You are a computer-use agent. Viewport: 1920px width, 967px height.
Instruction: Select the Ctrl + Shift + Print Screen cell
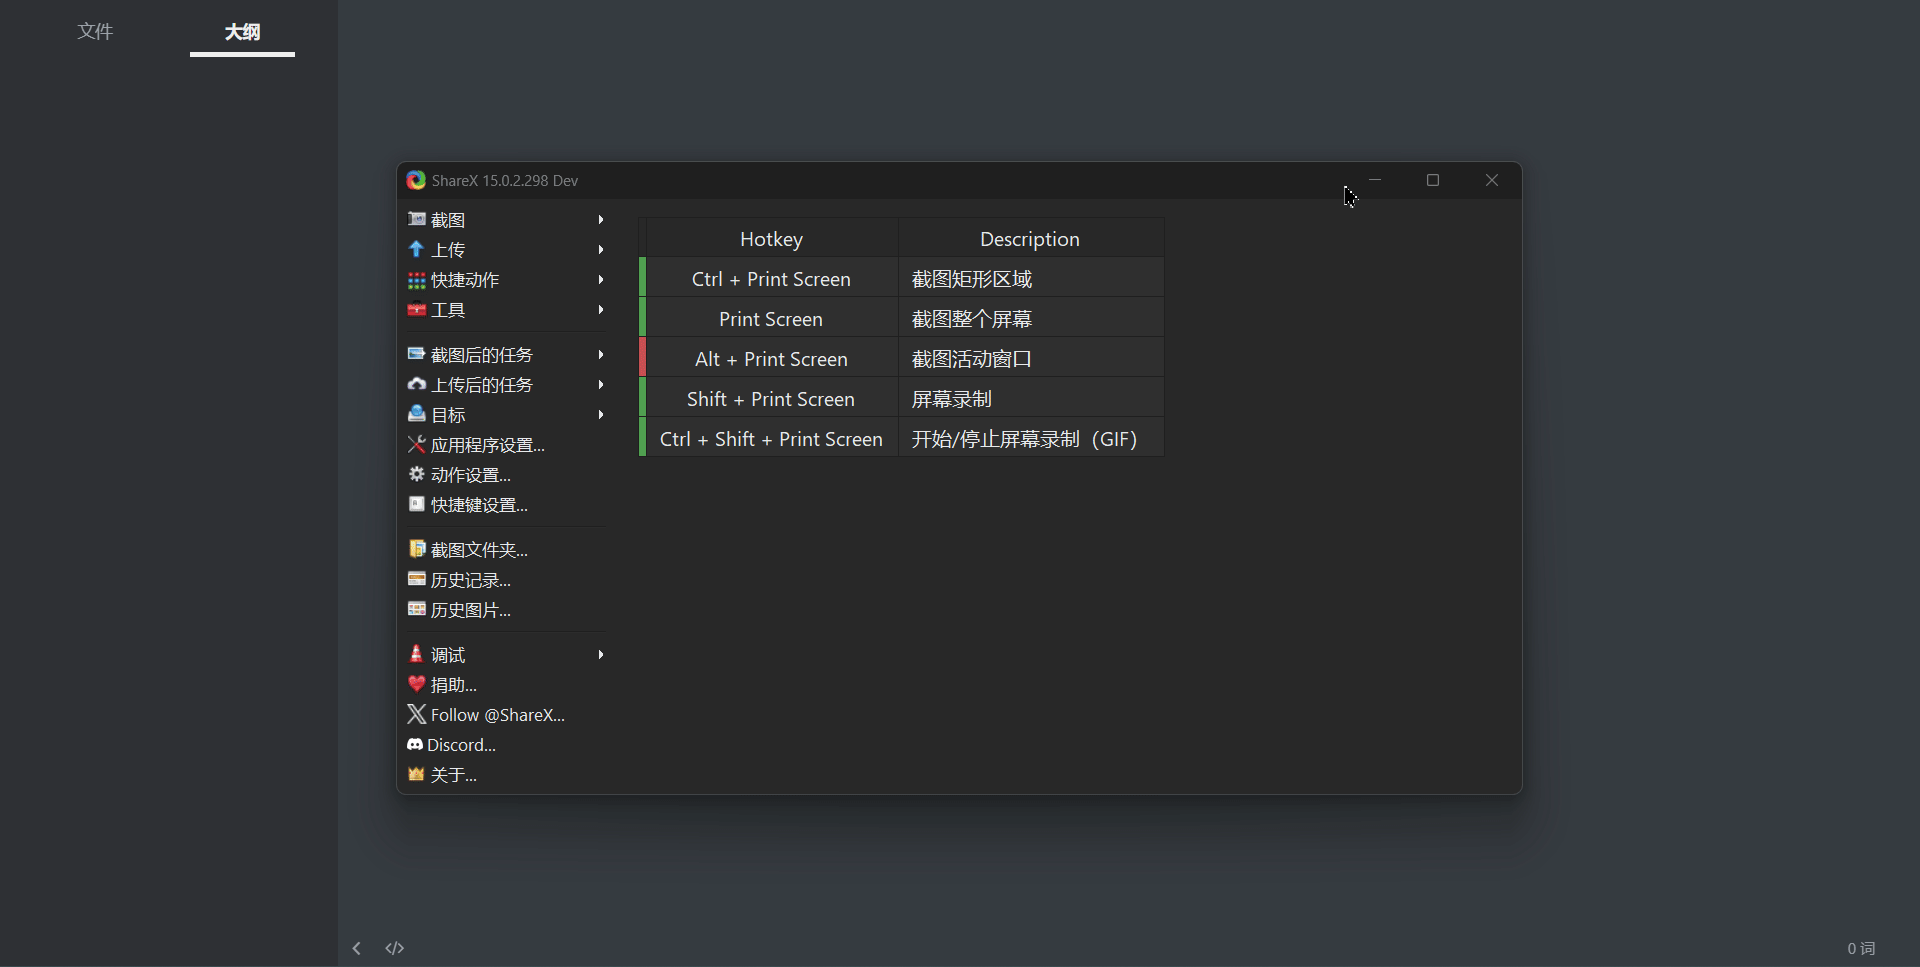coord(771,439)
